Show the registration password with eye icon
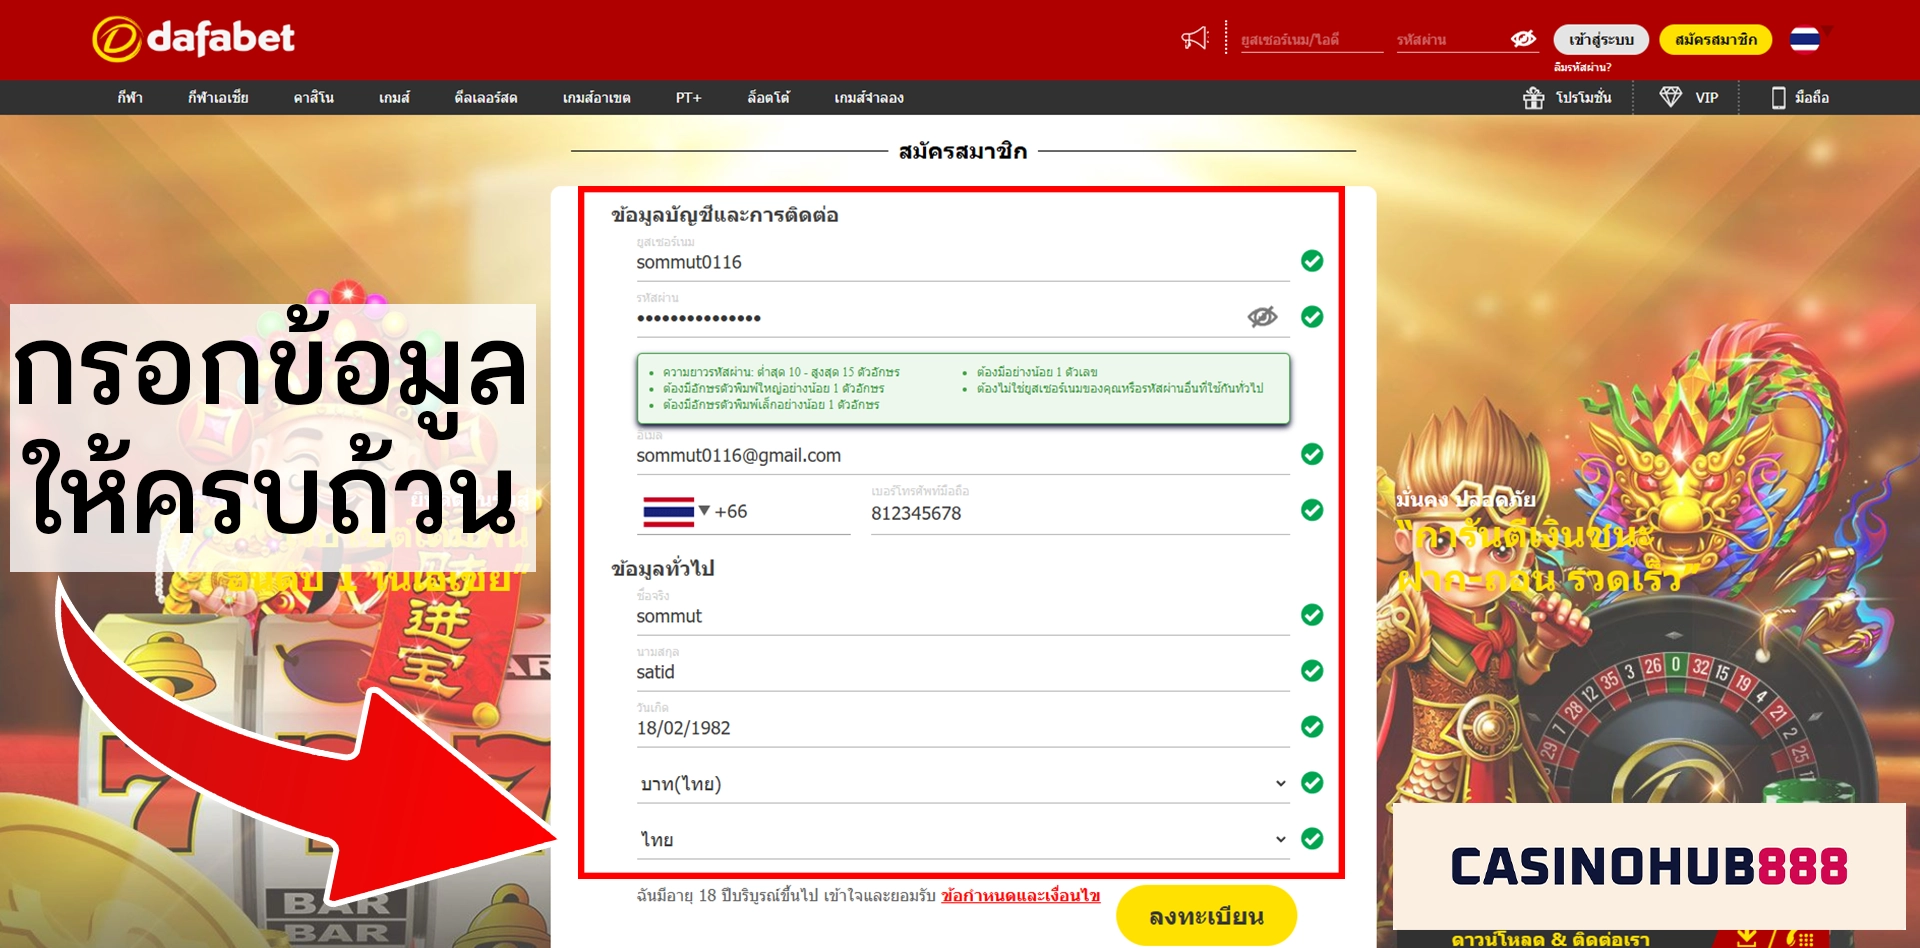Screen dimensions: 1920x948 (x=1262, y=317)
